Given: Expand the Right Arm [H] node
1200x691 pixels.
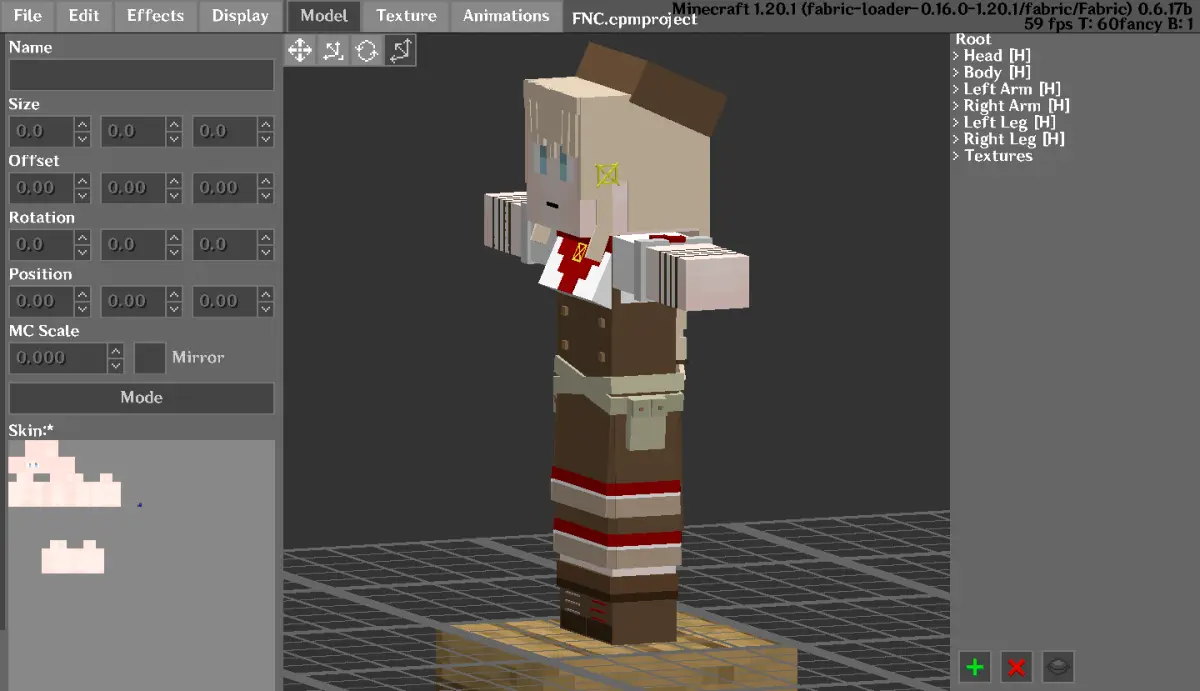Looking at the screenshot, I should click(956, 105).
